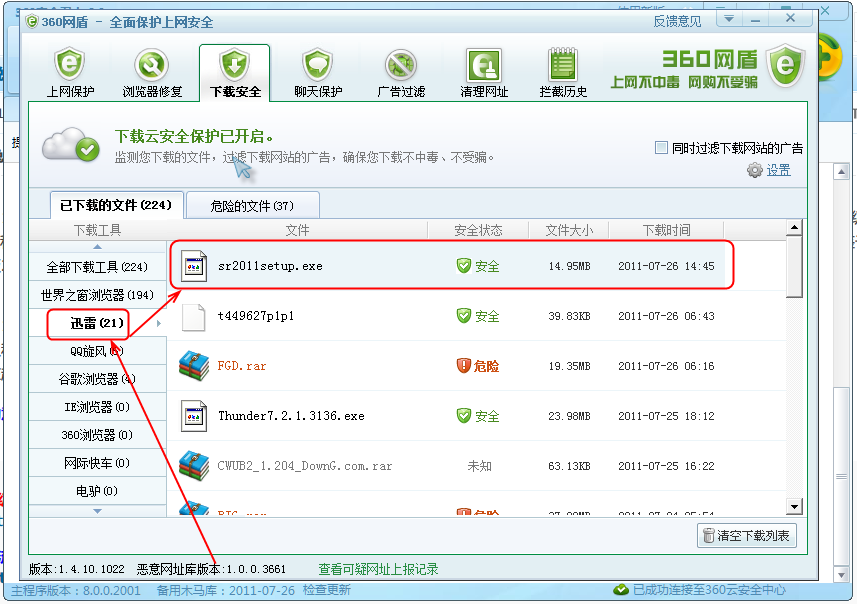The height and width of the screenshot is (604, 857).
Task: Click the cloud protection status icon
Action: pyautogui.click(x=71, y=145)
